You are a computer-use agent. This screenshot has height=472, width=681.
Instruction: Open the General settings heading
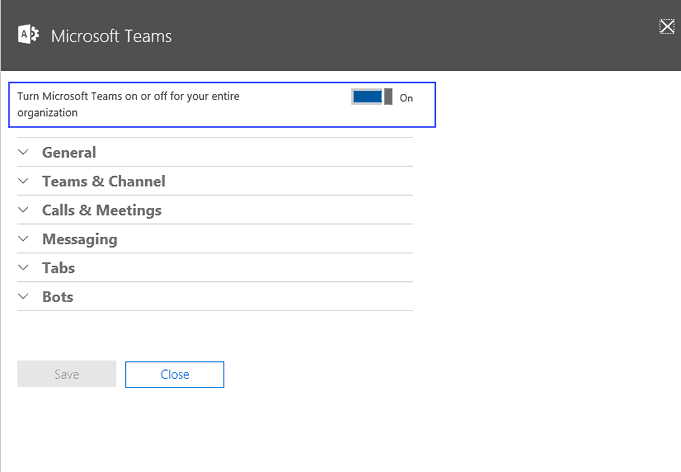(x=69, y=152)
